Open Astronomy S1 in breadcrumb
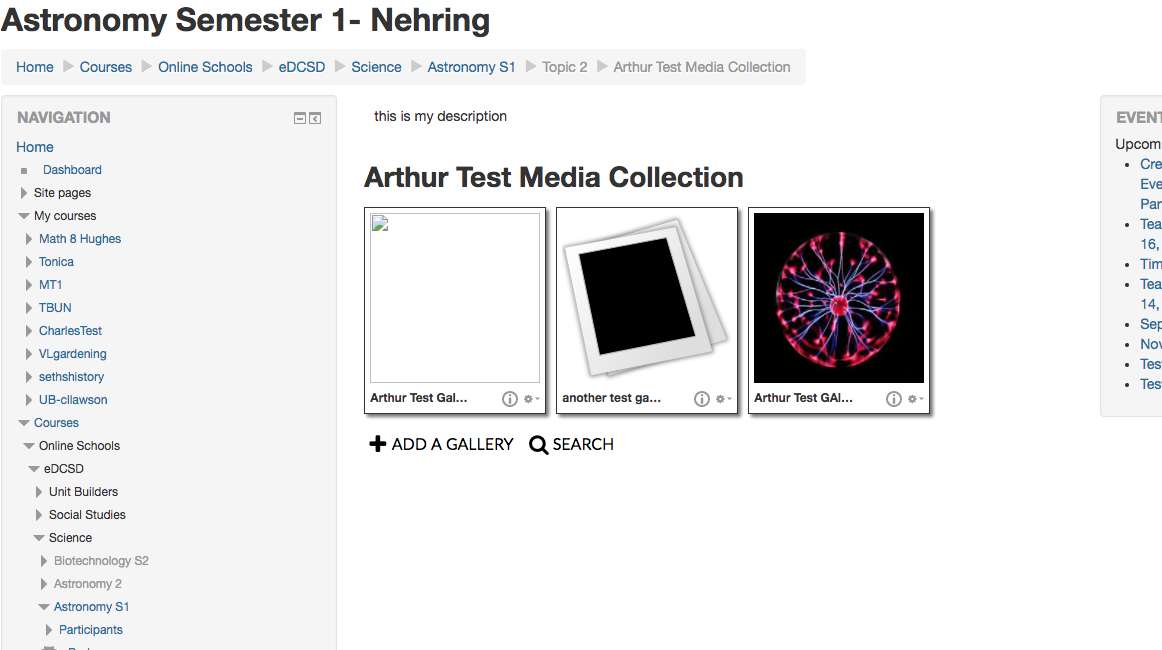1162x650 pixels. tap(471, 67)
